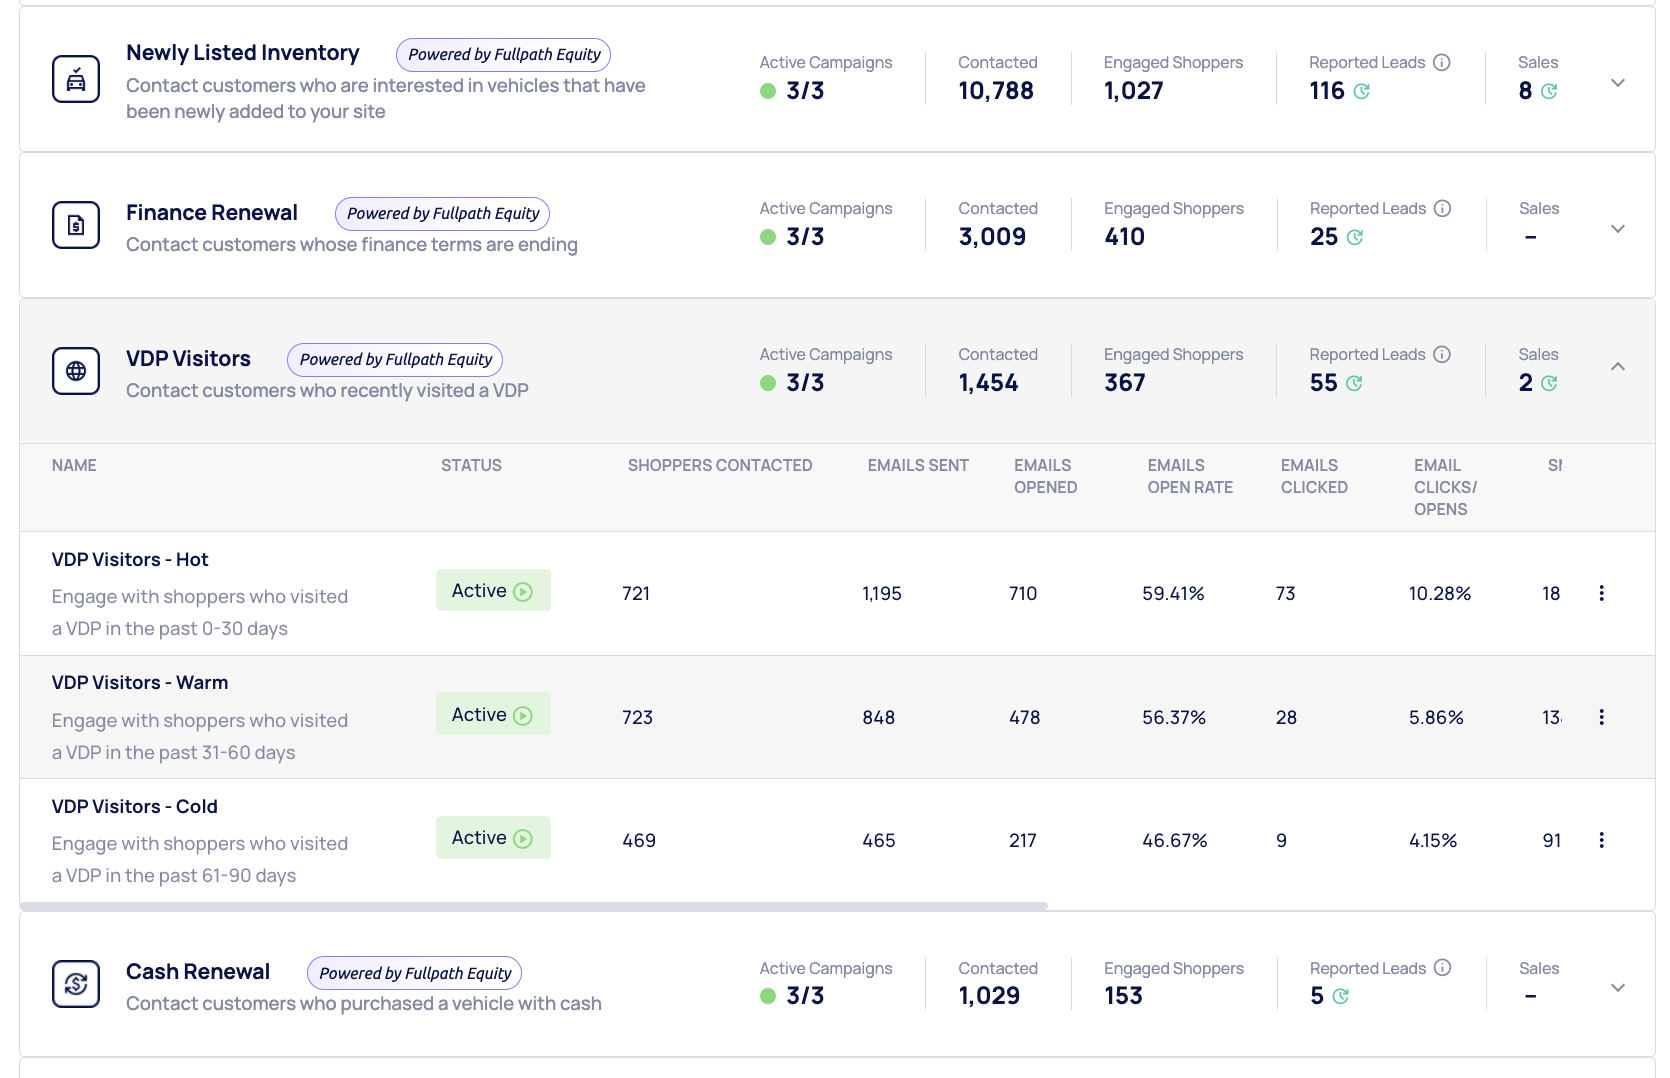Click the Emails Sent column header
The height and width of the screenshot is (1078, 1670).
tap(917, 466)
